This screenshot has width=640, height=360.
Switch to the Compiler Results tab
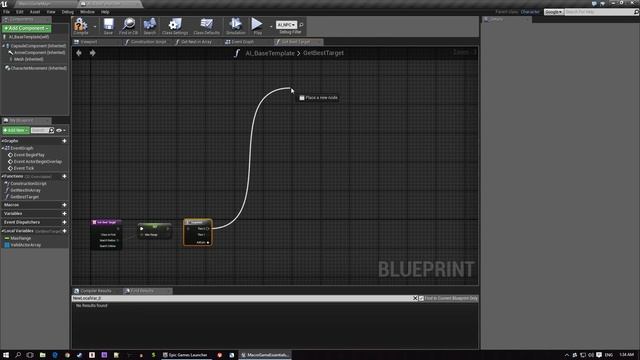pyautogui.click(x=97, y=291)
